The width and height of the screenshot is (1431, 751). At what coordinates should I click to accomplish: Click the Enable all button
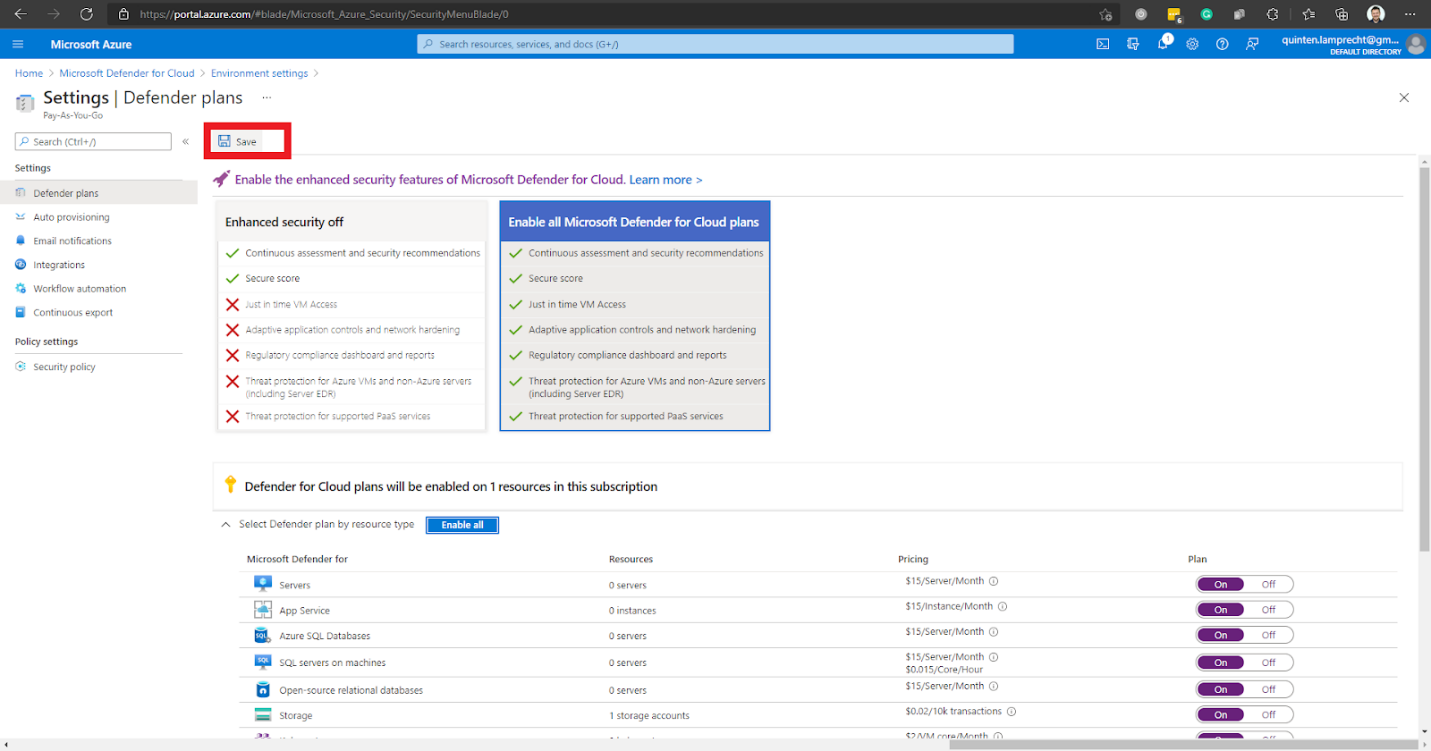[462, 525]
